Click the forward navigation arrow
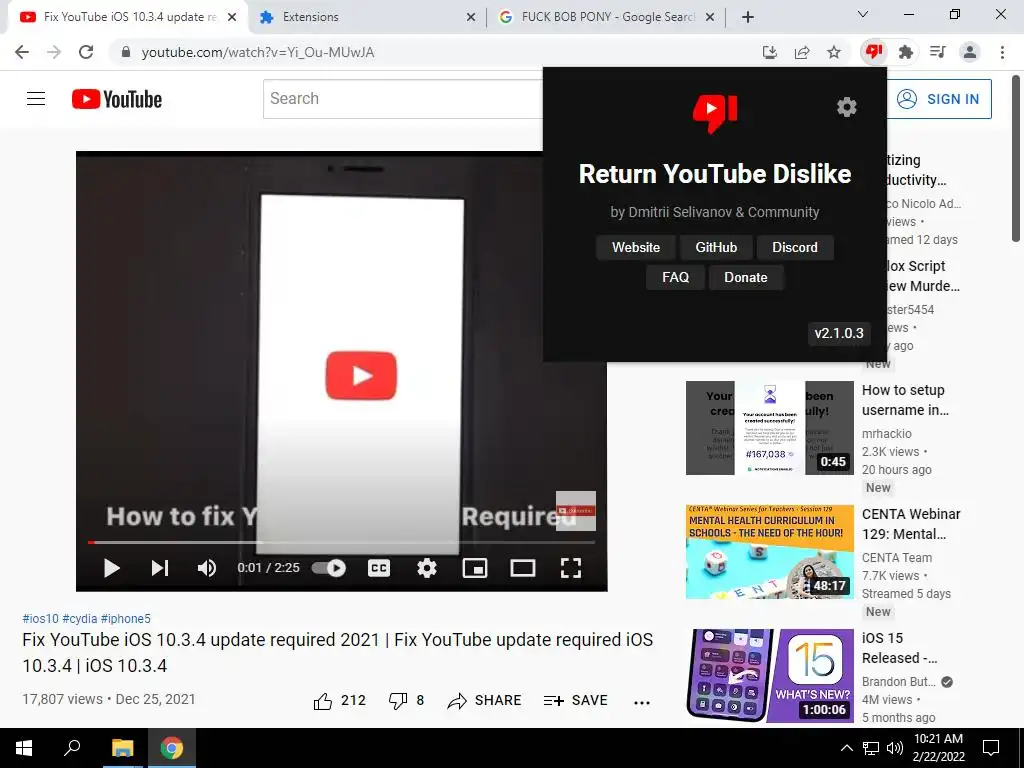Image resolution: width=1024 pixels, height=768 pixels. (54, 52)
